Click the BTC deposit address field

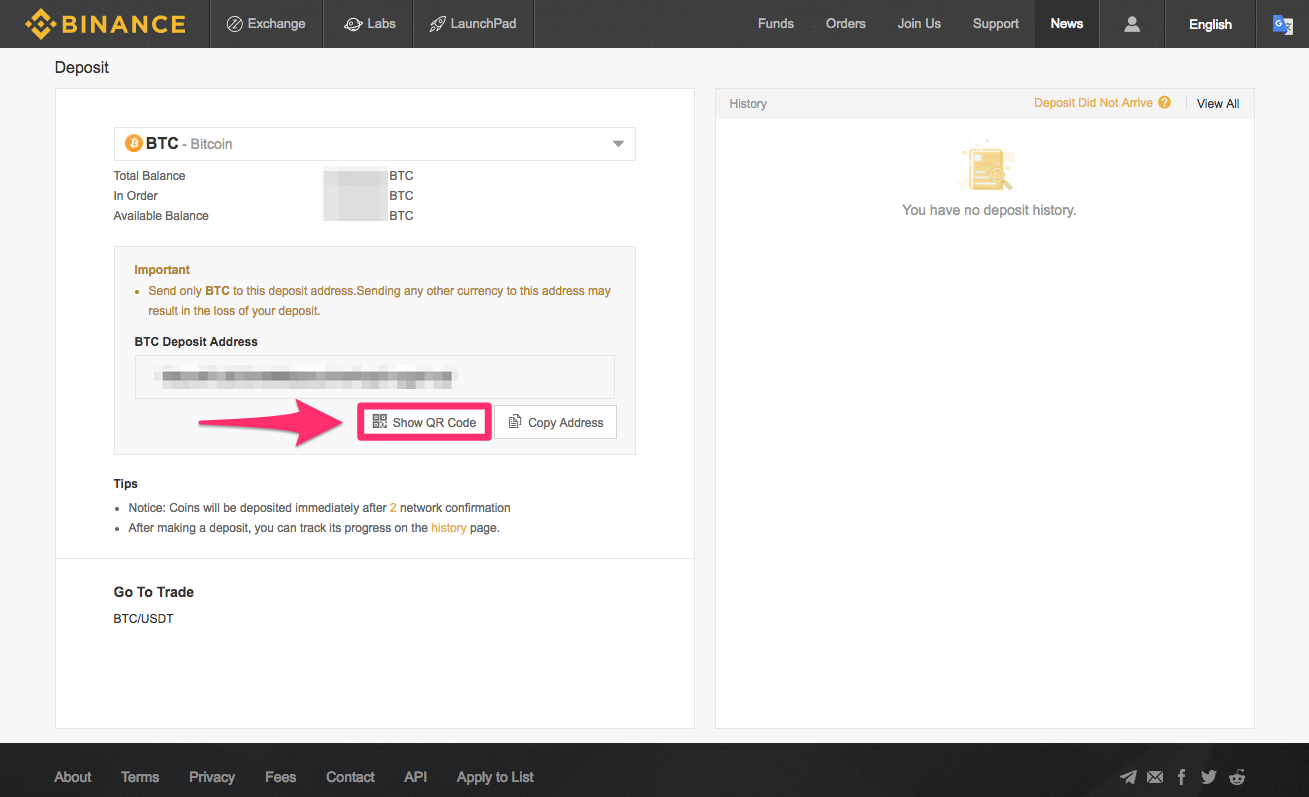tap(375, 377)
